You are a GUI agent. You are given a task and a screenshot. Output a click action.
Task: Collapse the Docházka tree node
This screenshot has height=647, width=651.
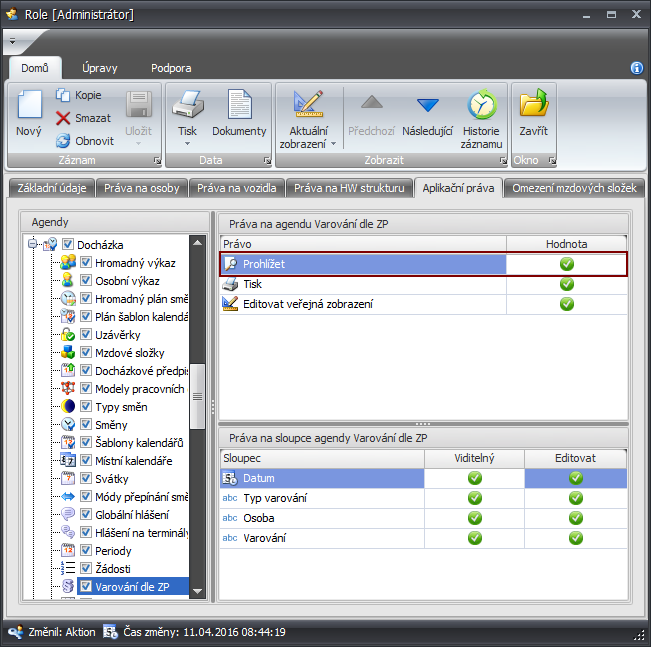32,244
